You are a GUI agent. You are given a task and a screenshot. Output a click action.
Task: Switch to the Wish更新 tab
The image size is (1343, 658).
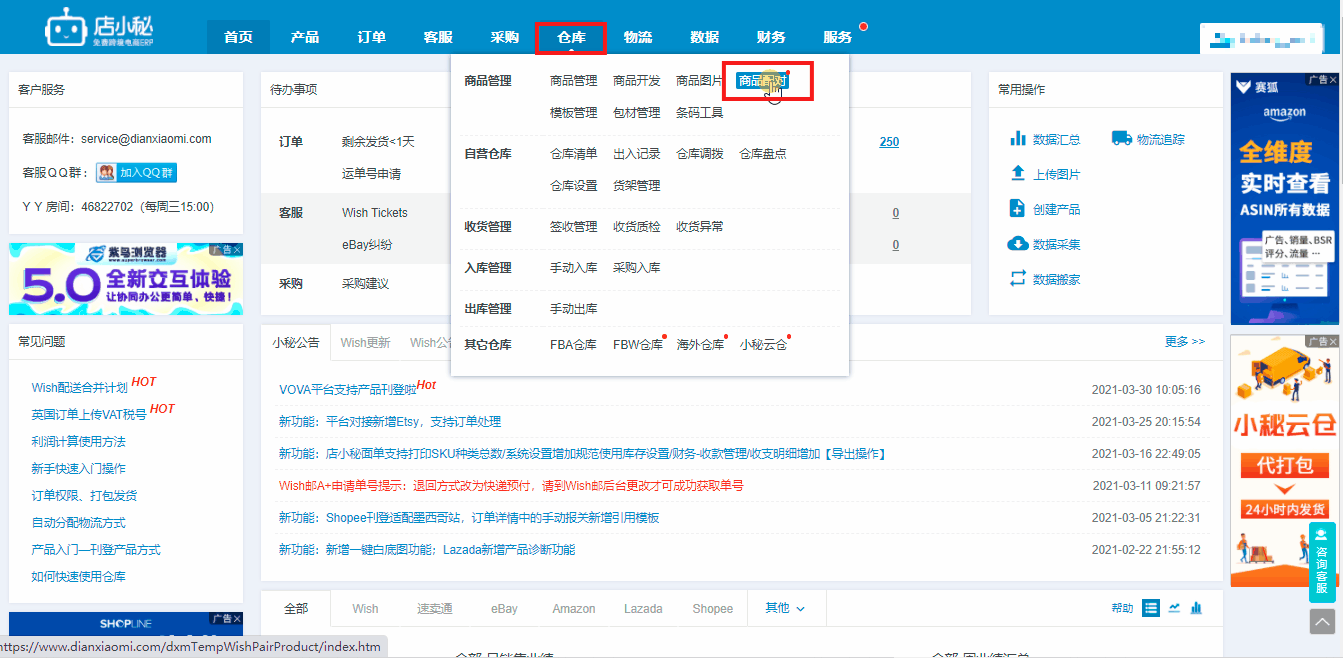pos(365,343)
